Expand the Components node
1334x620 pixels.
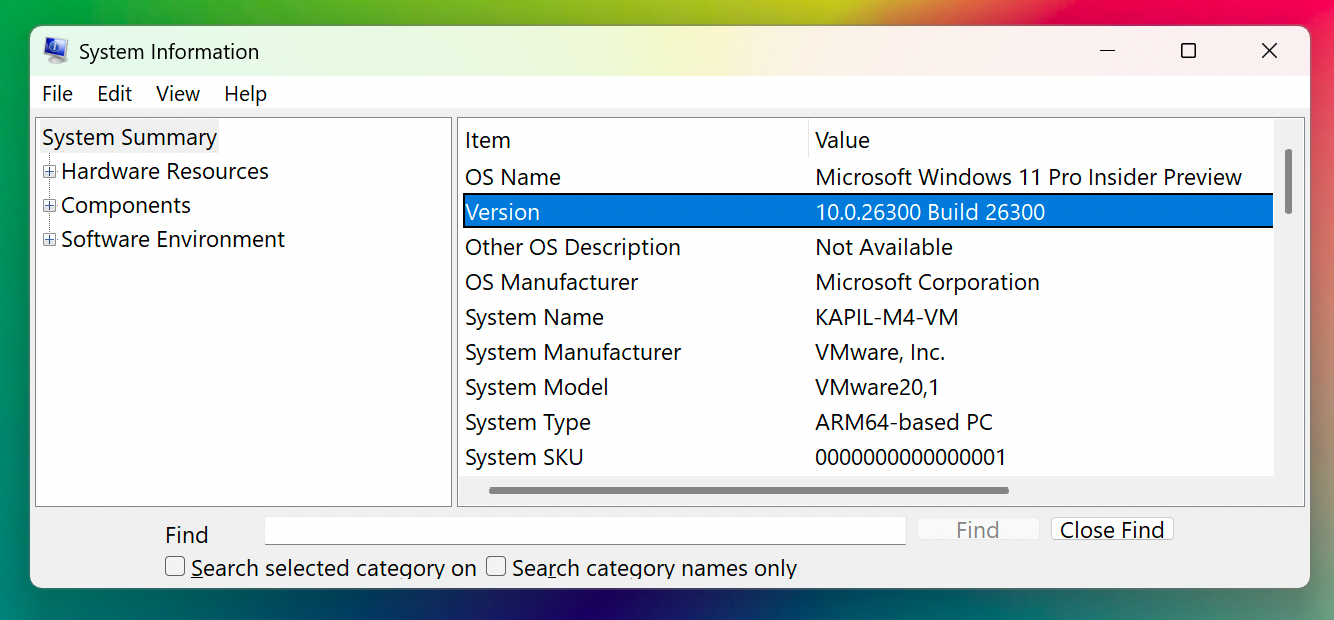pyautogui.click(x=49, y=206)
